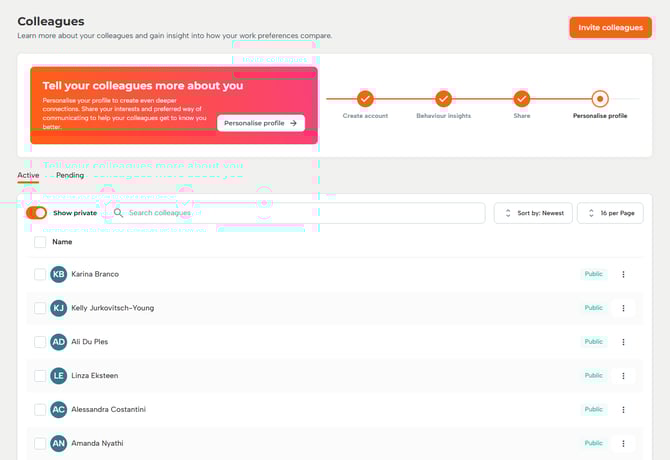Click the name Linza Eksteen
Viewport: 670px width, 460px height.
tap(95, 376)
